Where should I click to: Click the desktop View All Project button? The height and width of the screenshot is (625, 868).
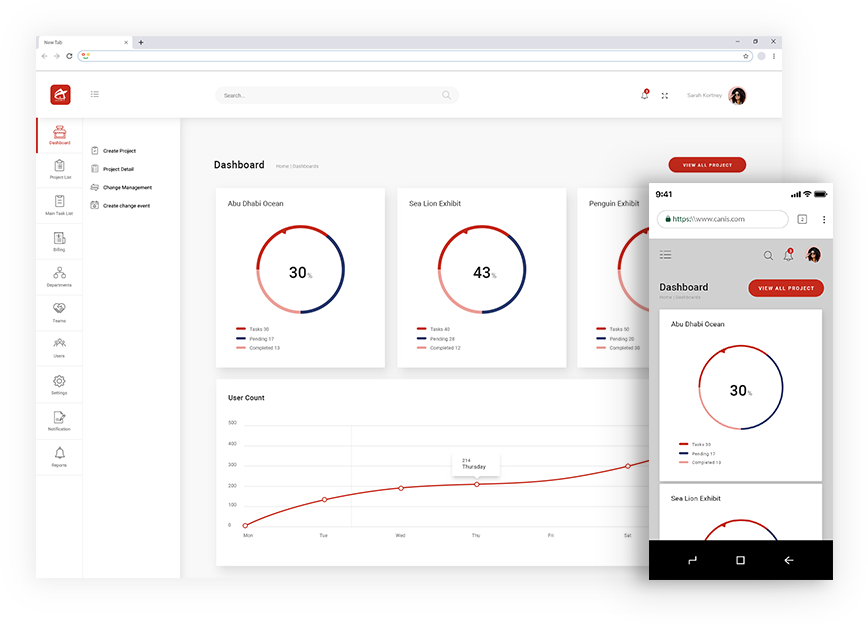tap(707, 165)
